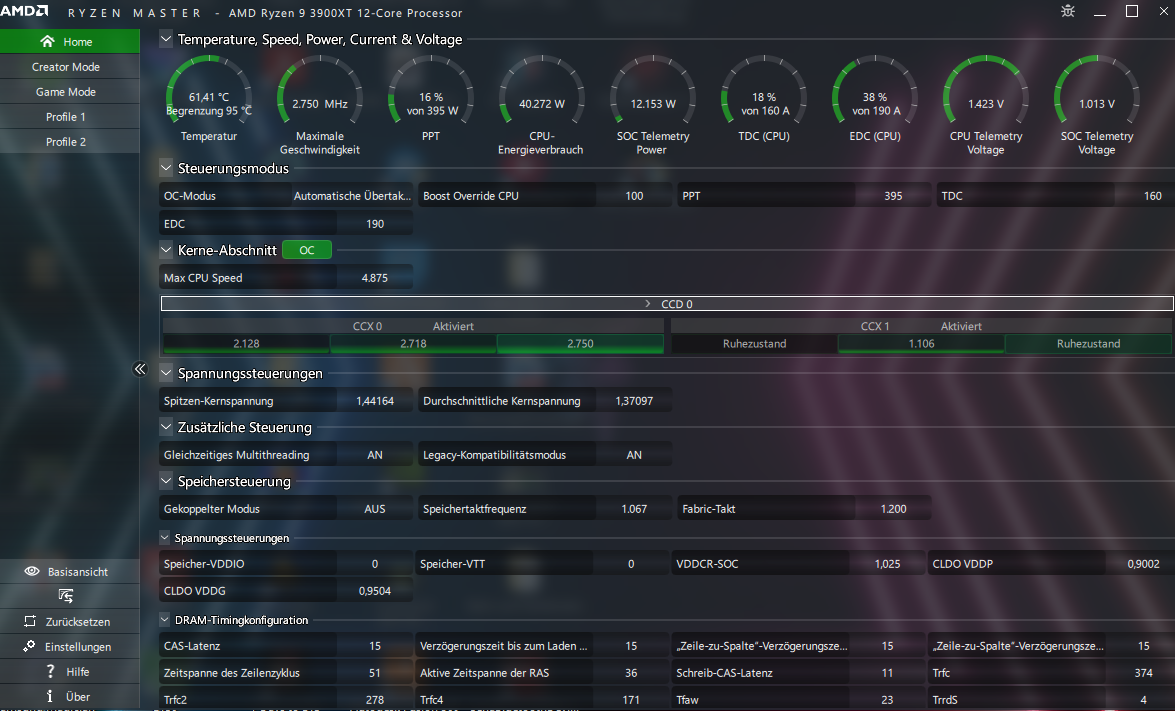Image resolution: width=1175 pixels, height=711 pixels.
Task: Click Fabric-Takt value 1.200
Action: [893, 509]
